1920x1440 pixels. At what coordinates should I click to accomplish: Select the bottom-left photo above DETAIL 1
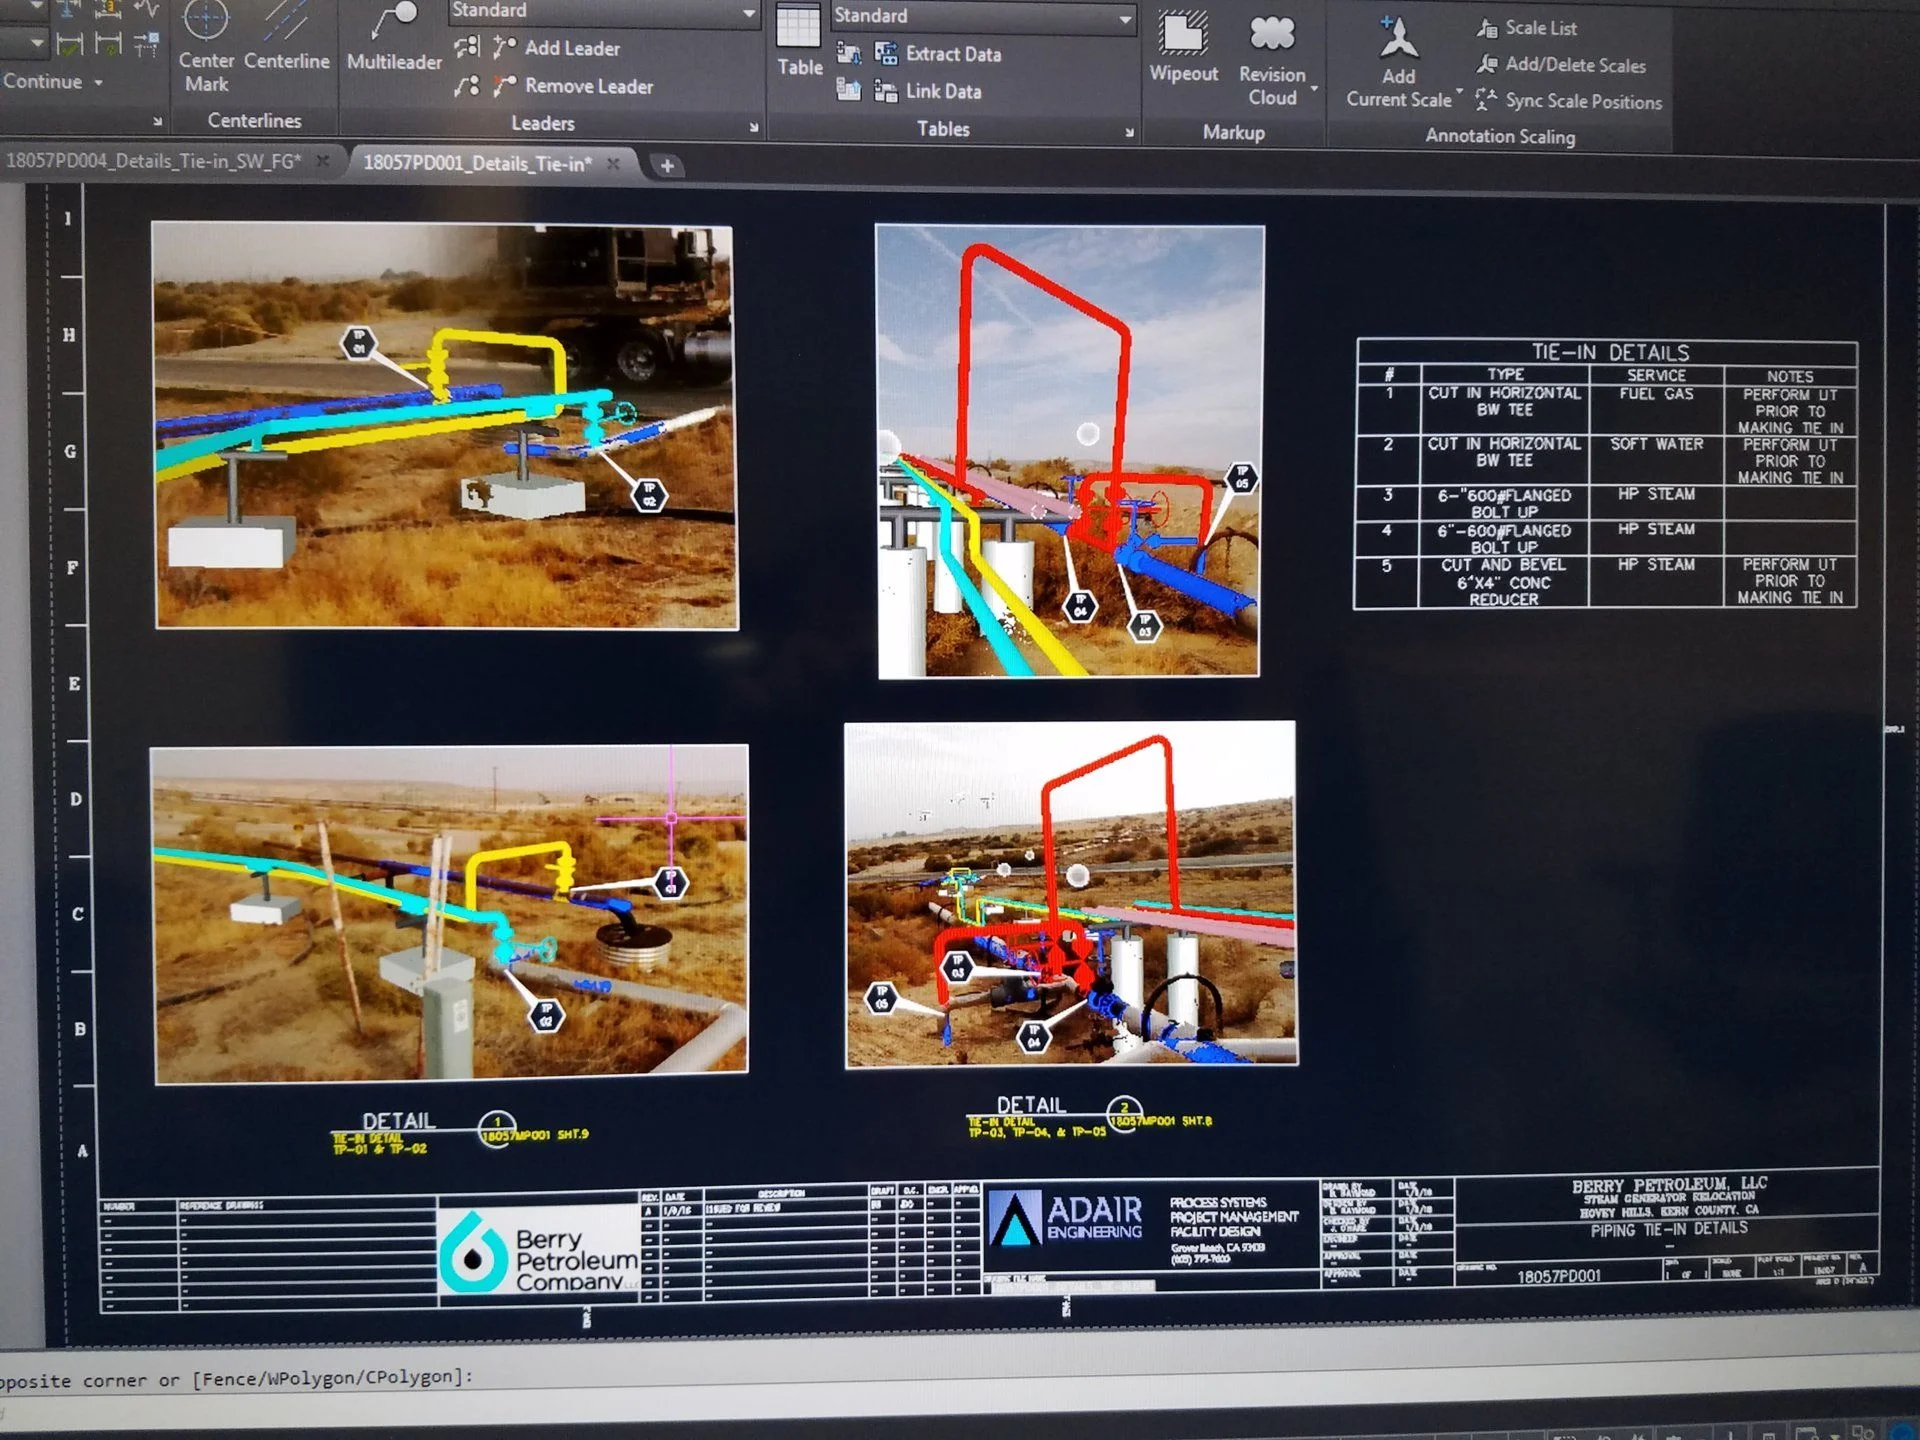449,913
